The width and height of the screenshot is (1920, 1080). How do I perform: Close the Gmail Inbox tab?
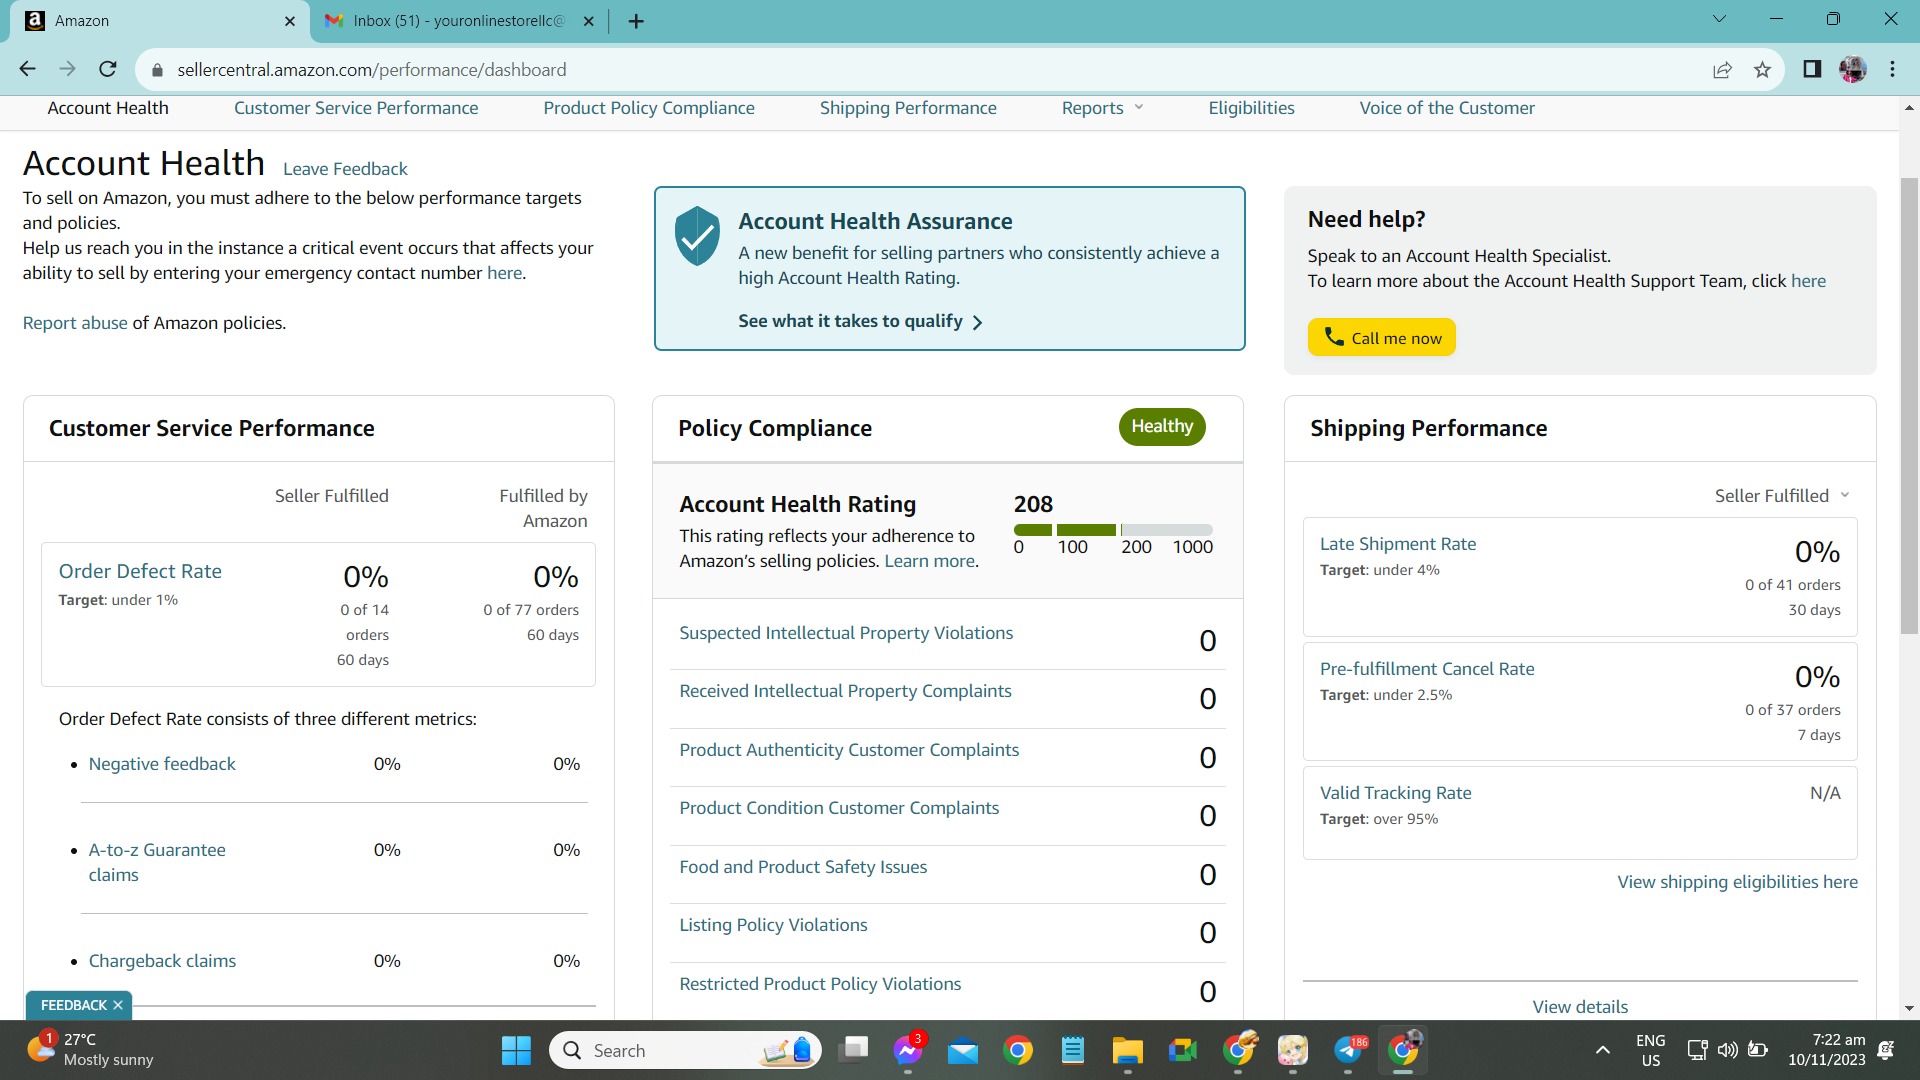[x=589, y=21]
